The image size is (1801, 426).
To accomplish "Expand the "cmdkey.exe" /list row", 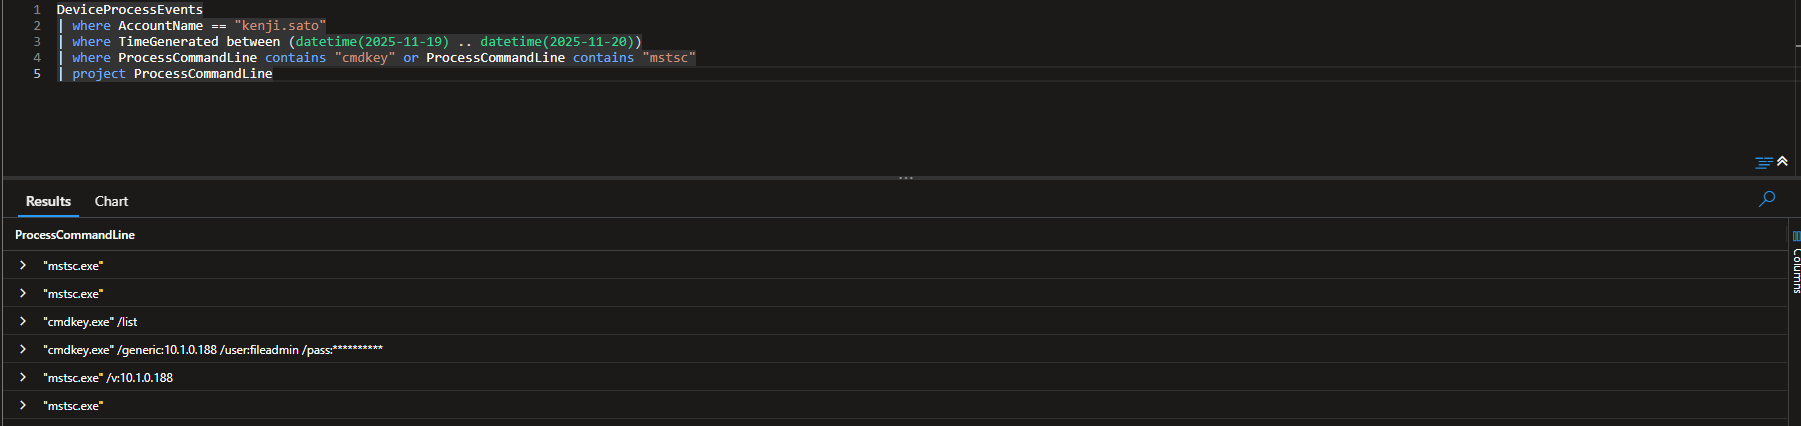I will (x=23, y=321).
